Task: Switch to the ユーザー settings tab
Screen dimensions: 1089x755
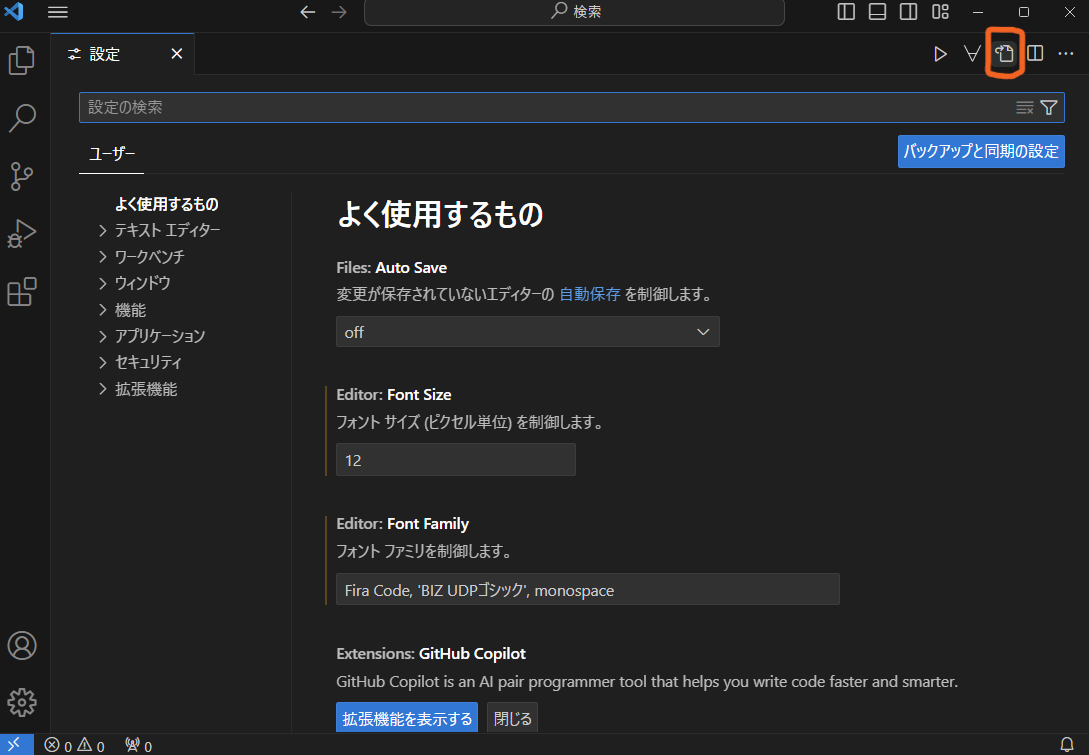Action: click(x=111, y=154)
